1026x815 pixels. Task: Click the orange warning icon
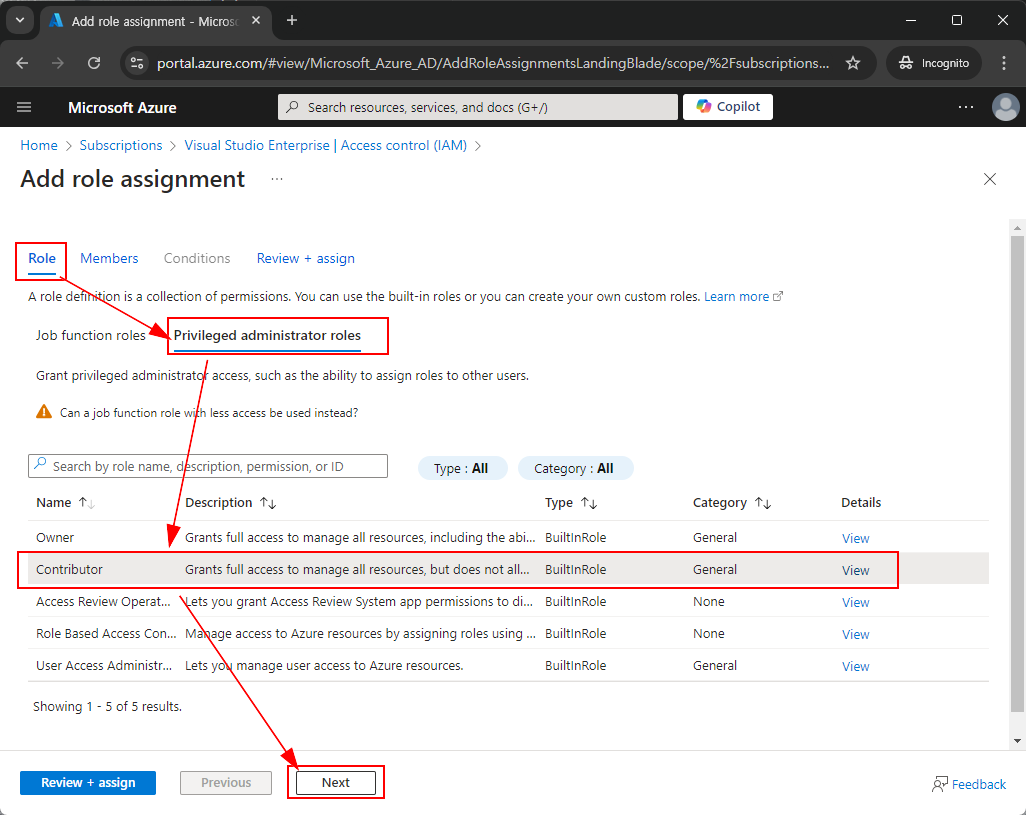[x=44, y=412]
